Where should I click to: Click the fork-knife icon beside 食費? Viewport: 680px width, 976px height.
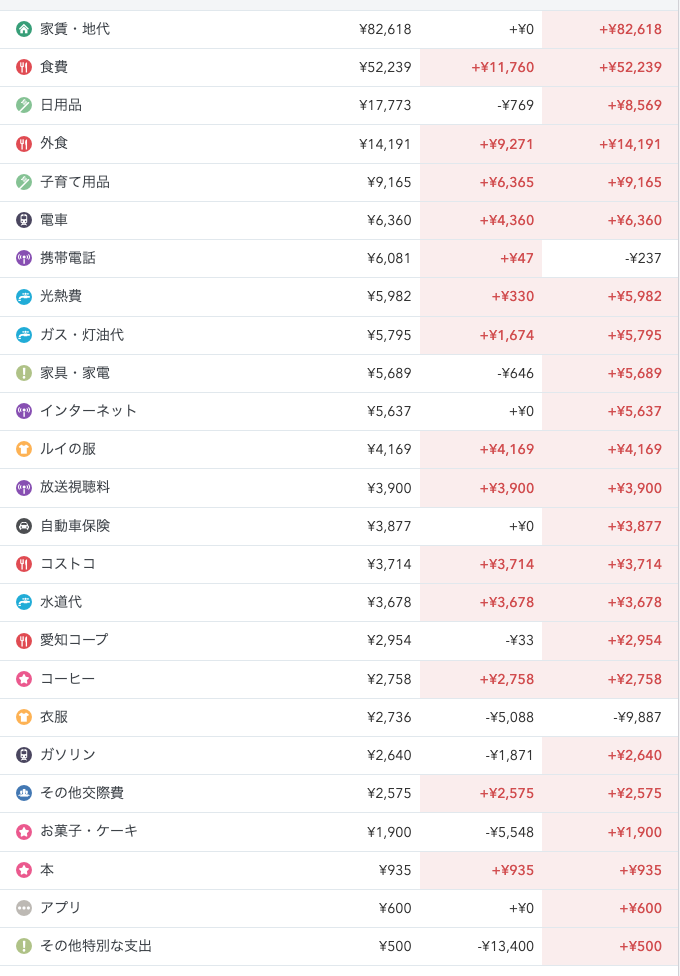pos(24,67)
